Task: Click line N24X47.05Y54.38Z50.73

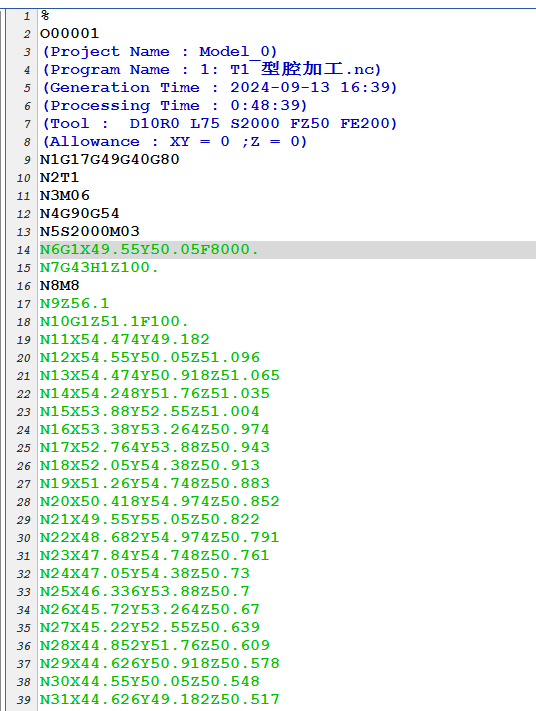Action: point(145,573)
